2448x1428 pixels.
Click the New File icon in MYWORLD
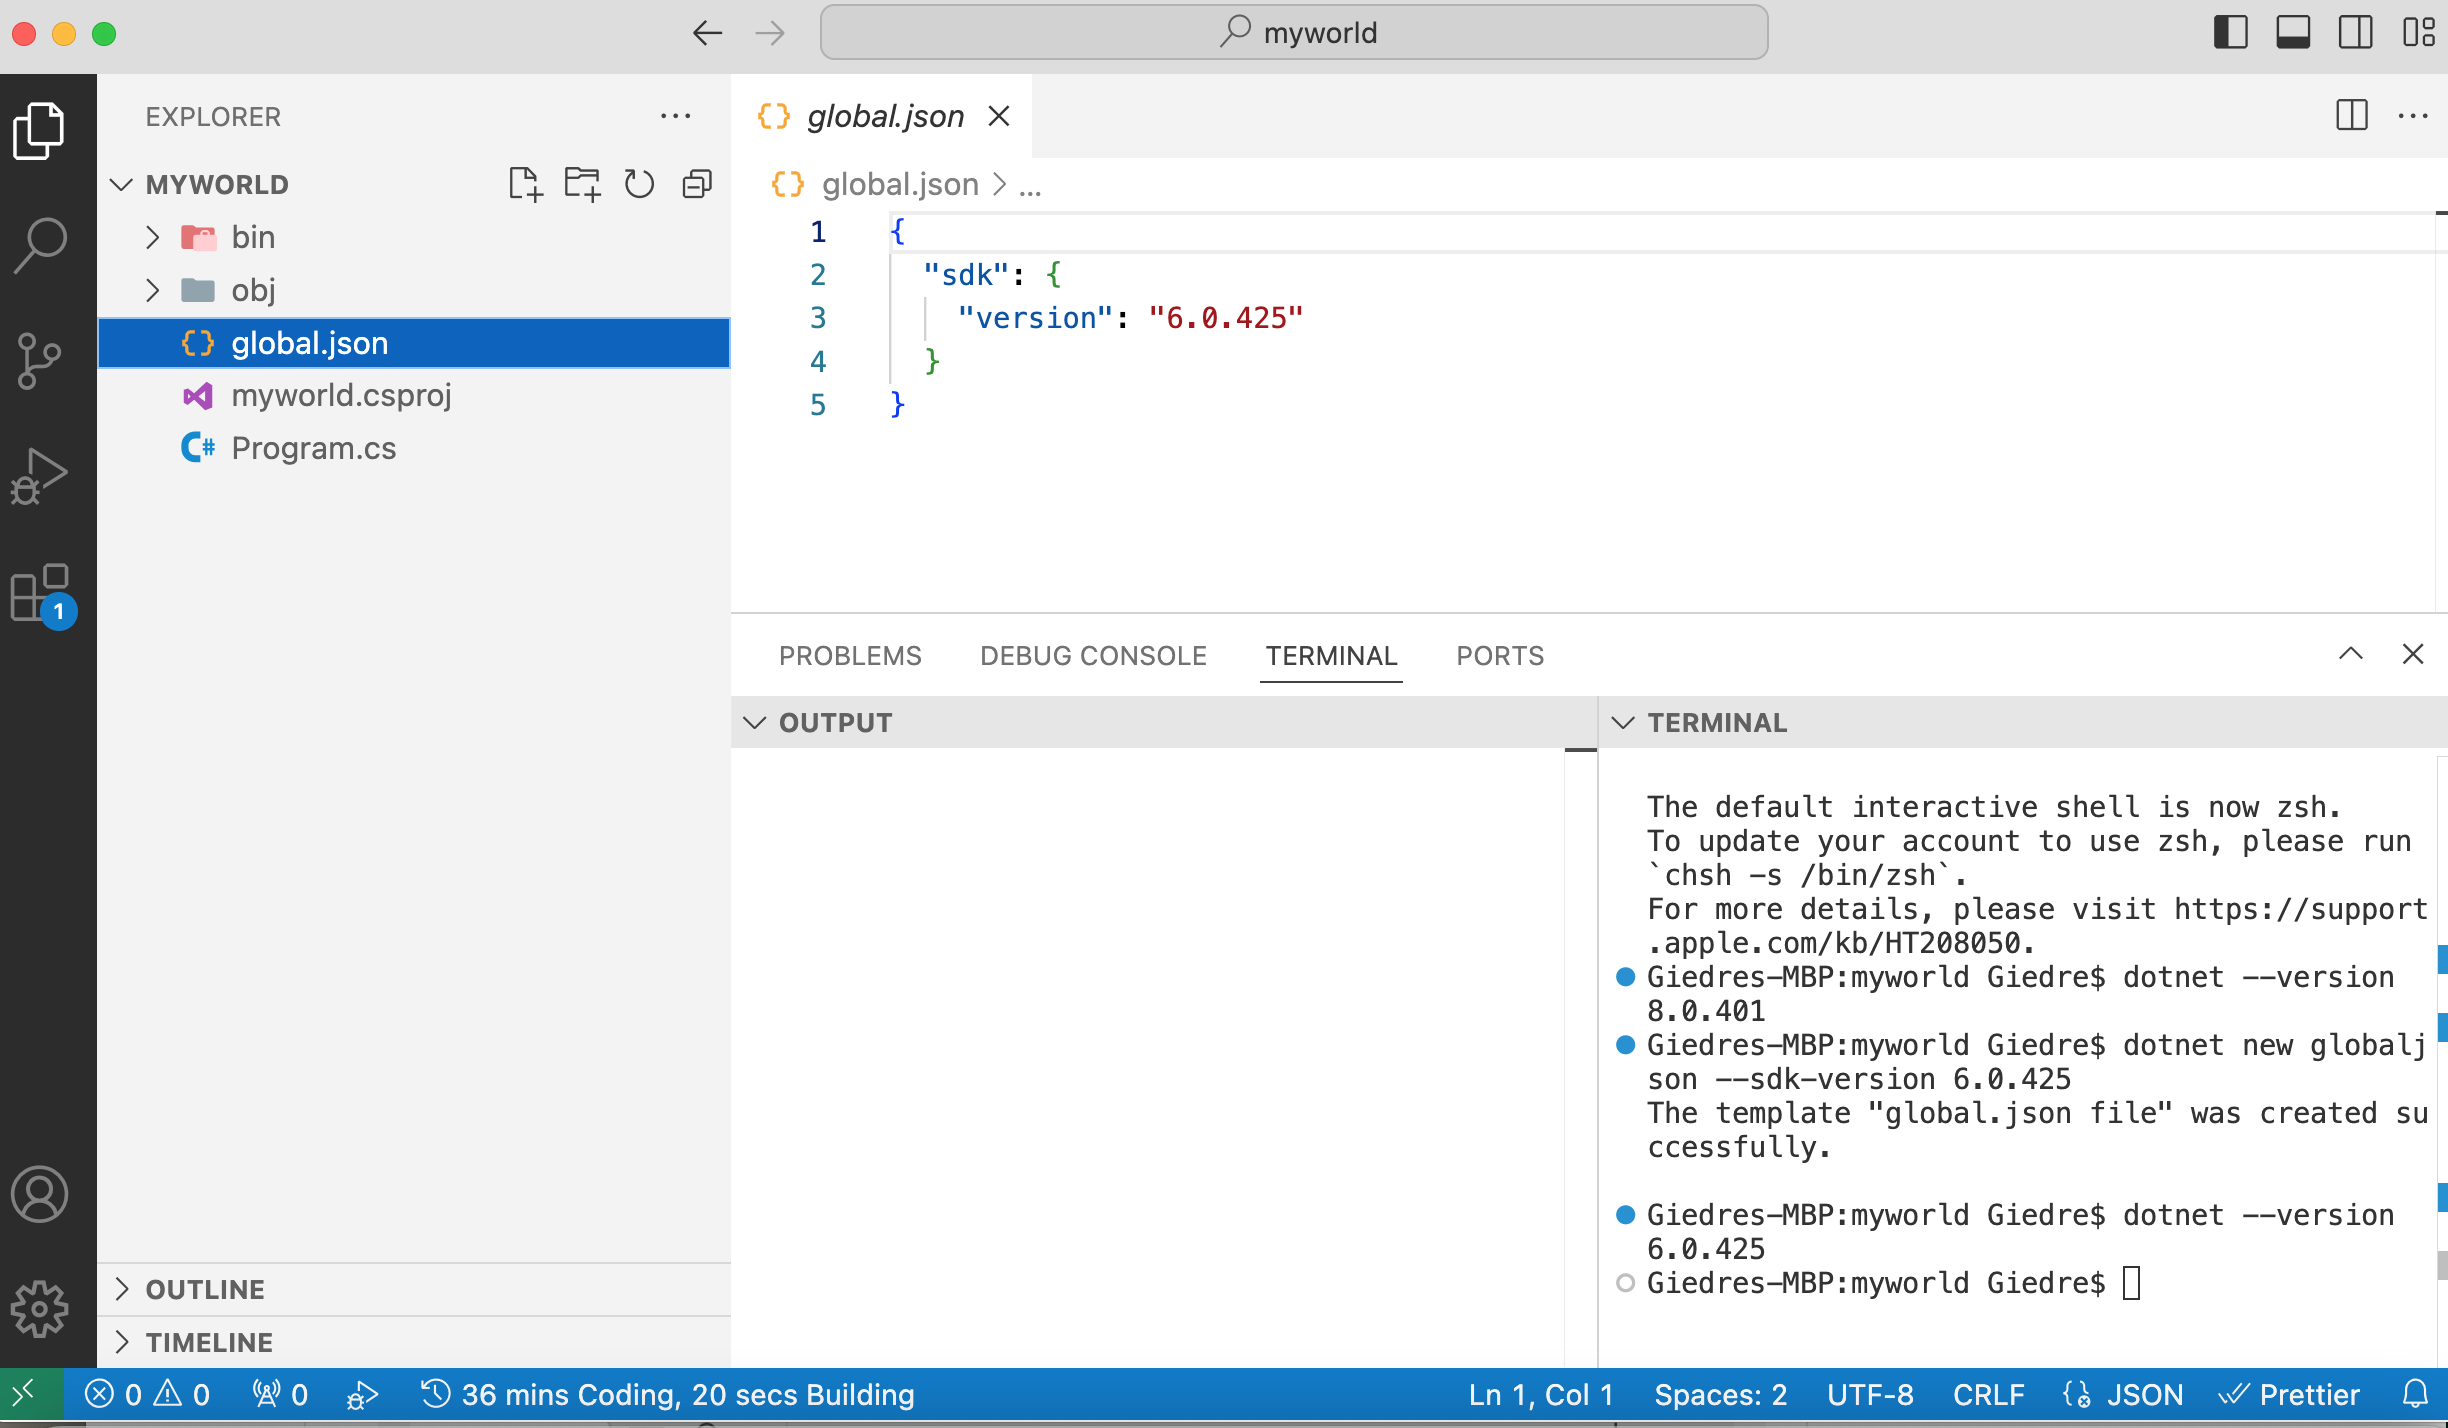[x=525, y=184]
